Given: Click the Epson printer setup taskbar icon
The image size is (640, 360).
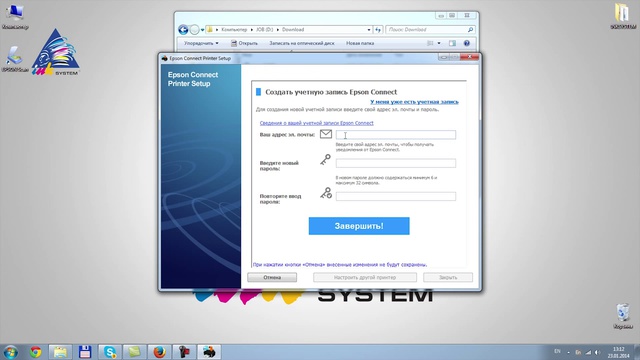Looking at the screenshot, I should click(x=209, y=352).
